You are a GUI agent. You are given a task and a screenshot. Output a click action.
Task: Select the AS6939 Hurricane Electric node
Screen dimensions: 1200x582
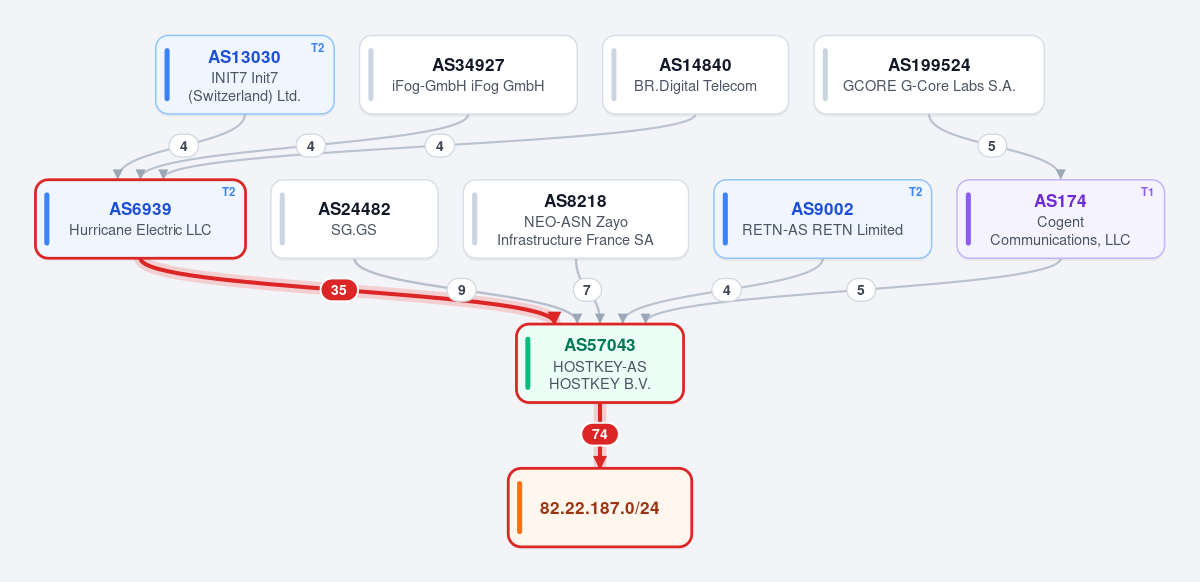point(140,219)
